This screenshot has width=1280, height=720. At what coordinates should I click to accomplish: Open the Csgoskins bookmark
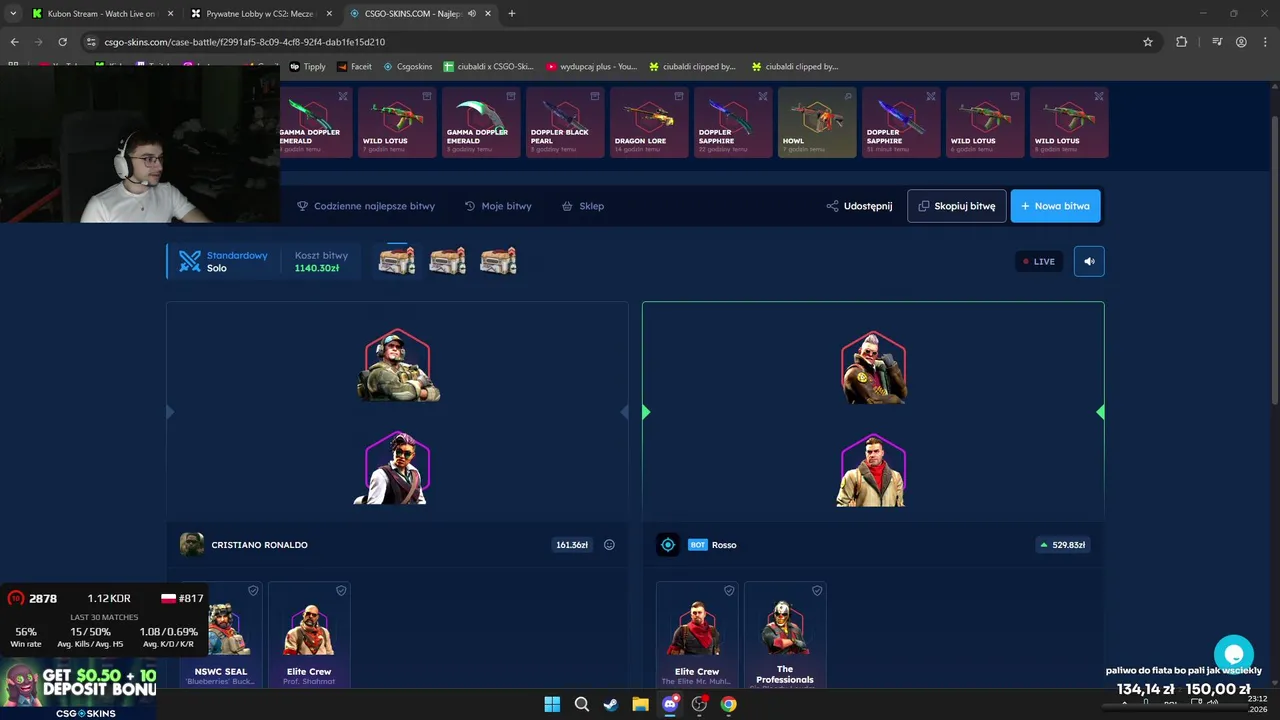pos(407,67)
